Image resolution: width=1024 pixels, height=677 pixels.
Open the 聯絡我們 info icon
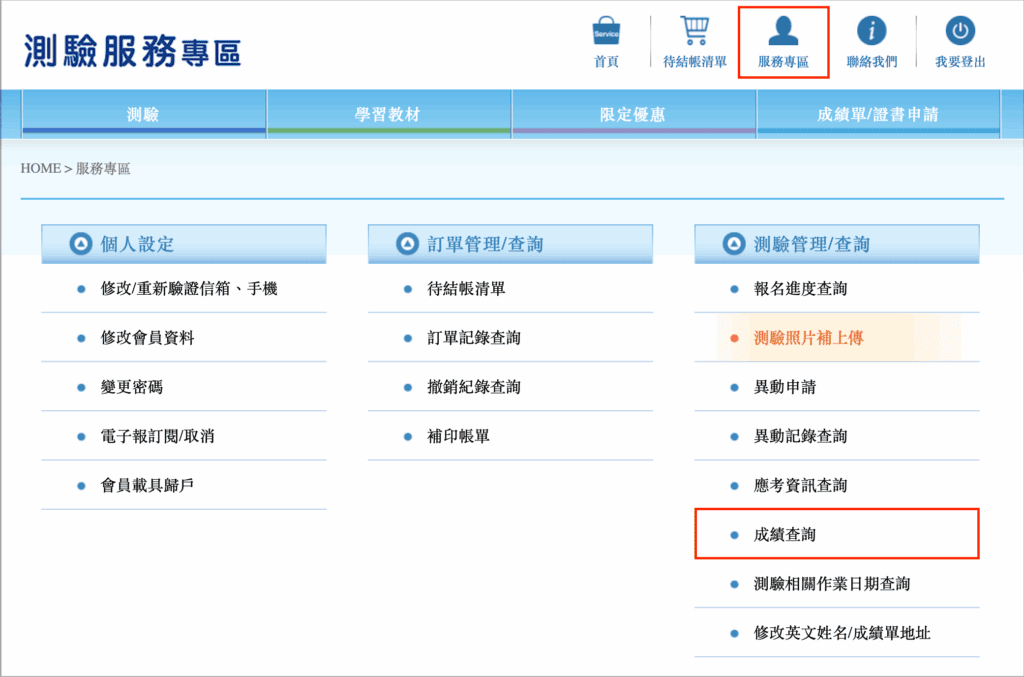click(x=871, y=31)
